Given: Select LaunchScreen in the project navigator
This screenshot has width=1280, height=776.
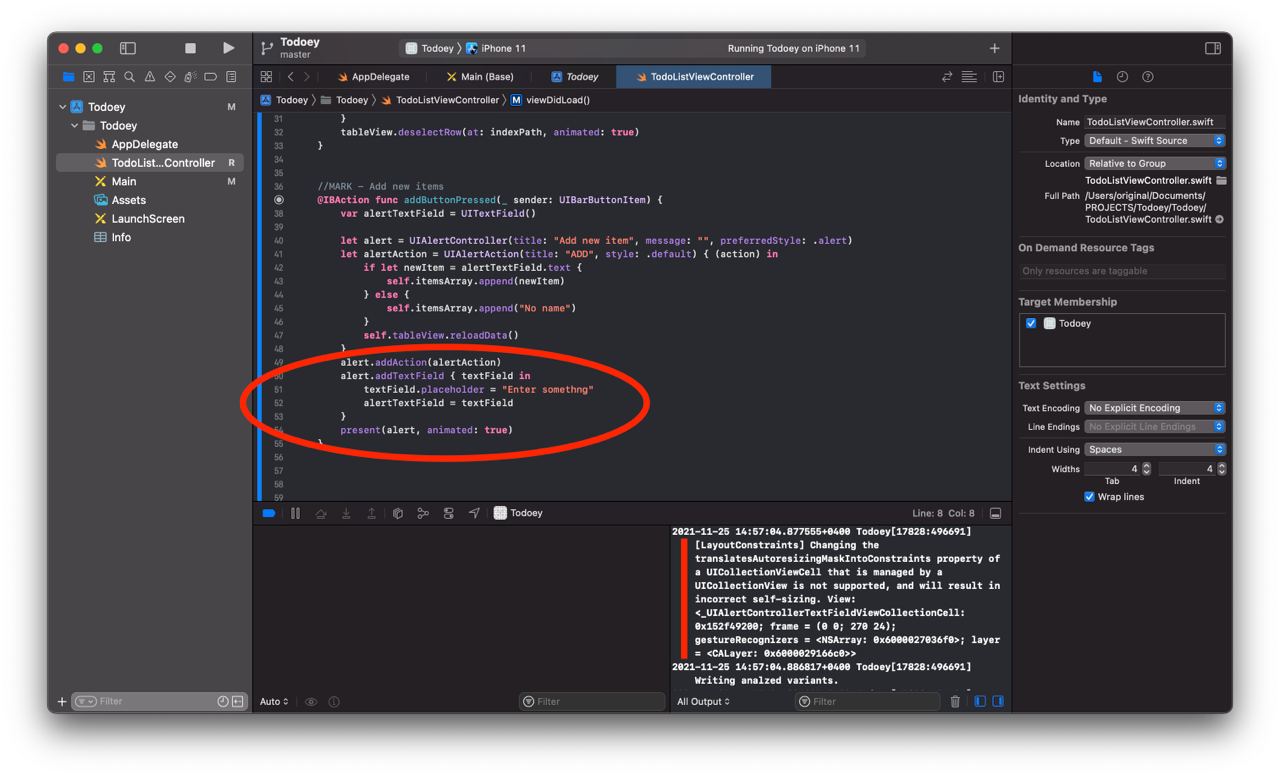Looking at the screenshot, I should 148,219.
